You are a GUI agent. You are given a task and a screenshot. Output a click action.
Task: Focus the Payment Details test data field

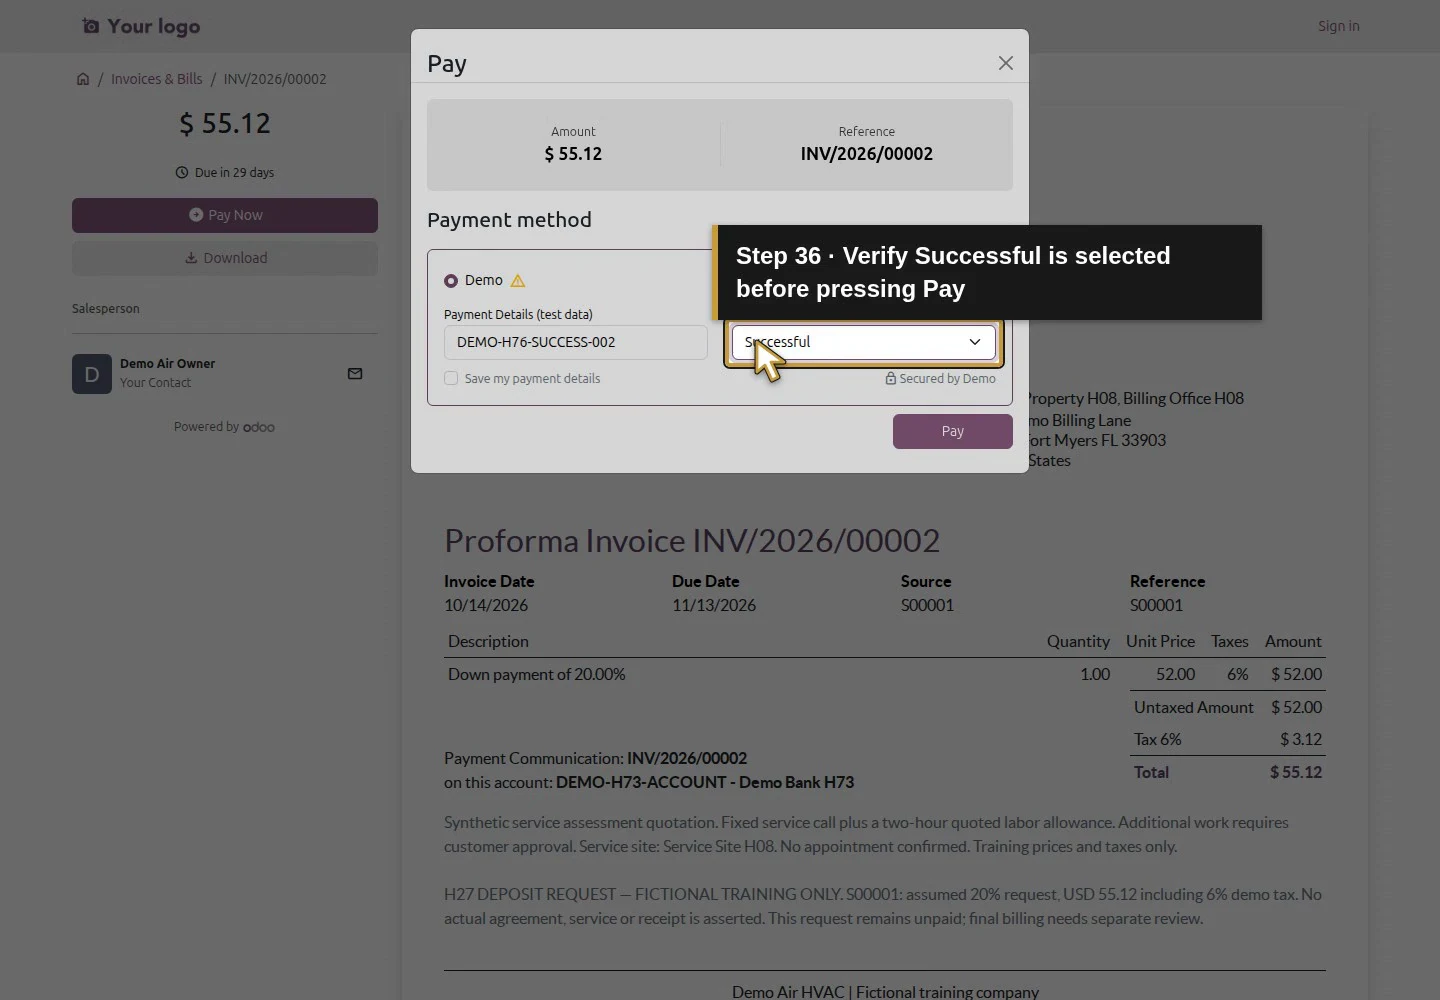[x=576, y=342]
